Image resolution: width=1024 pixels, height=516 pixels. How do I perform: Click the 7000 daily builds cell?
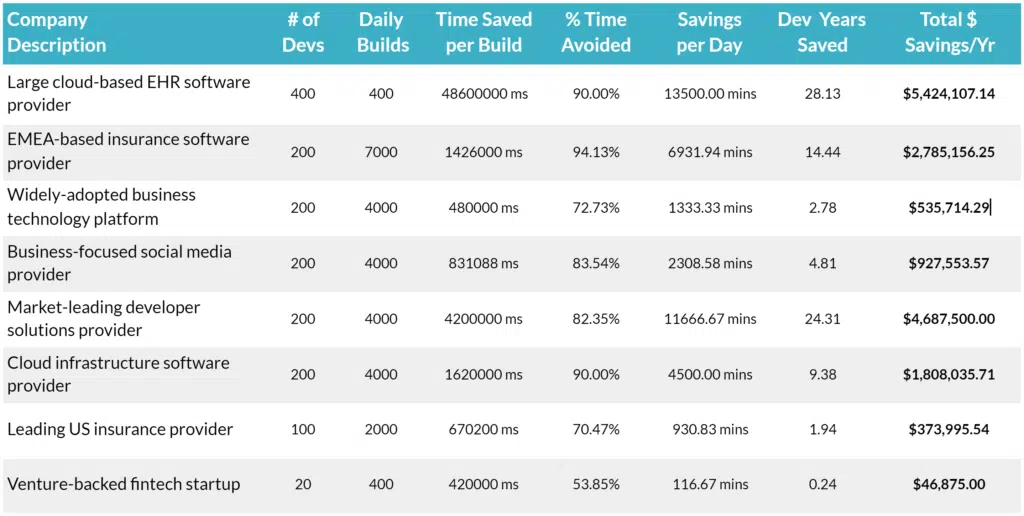(381, 152)
